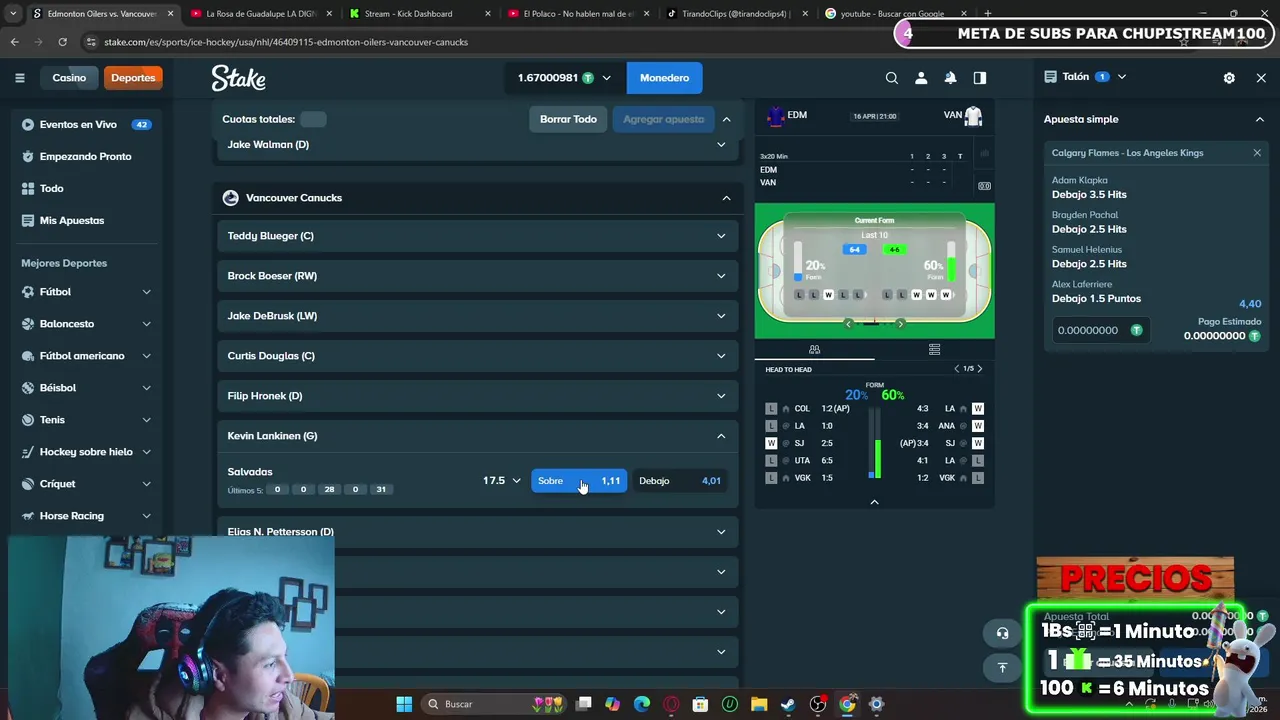Click the Stake logo
This screenshot has height=720, width=1280.
point(238,78)
